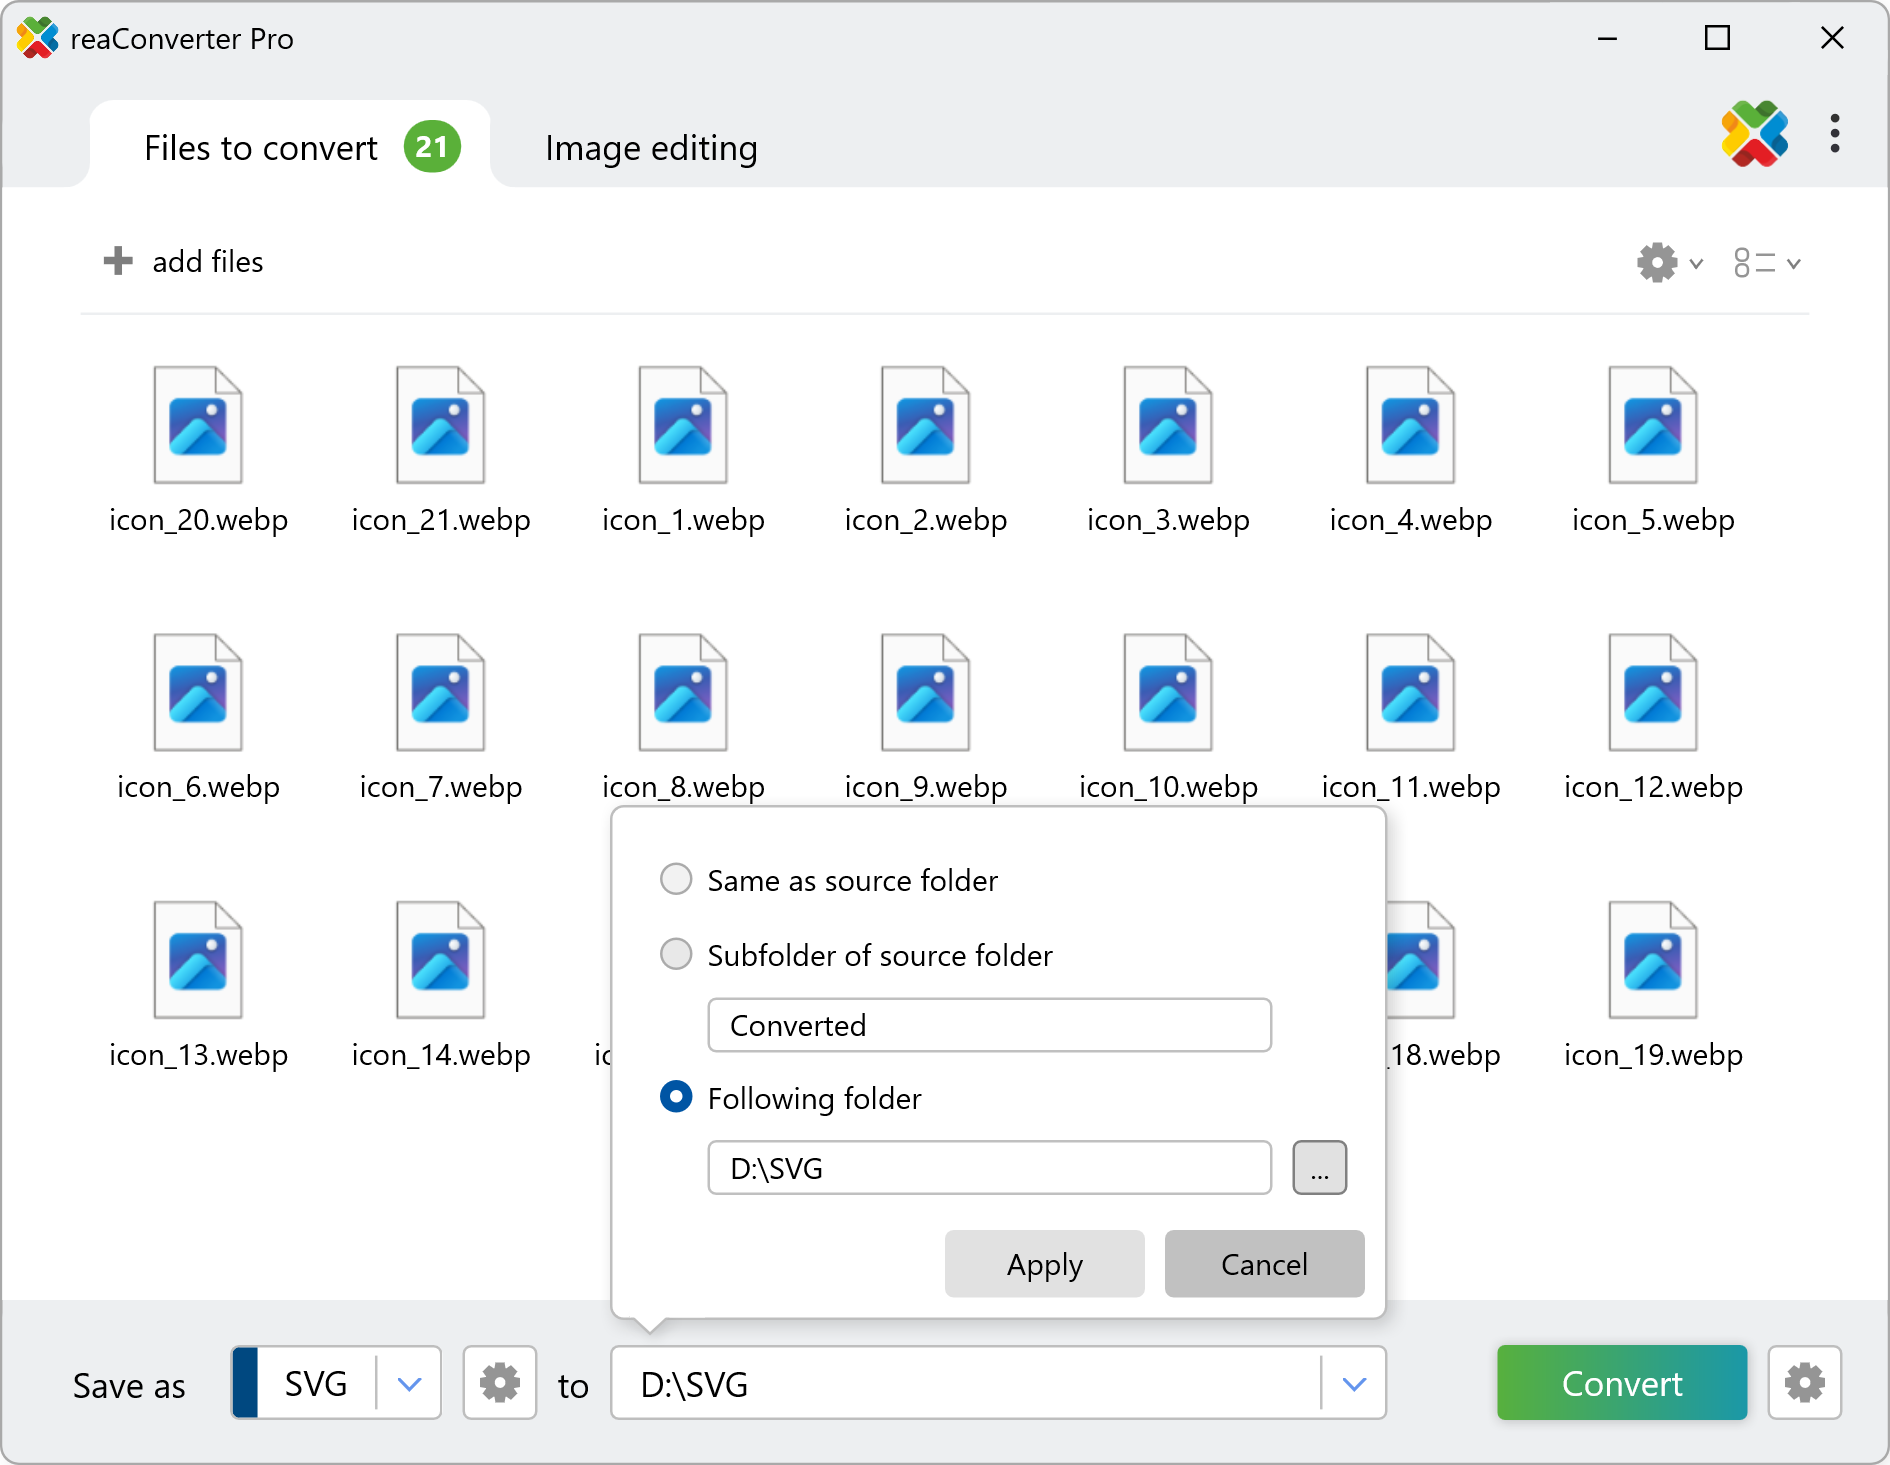Choose Subfolder of source folder option
Viewport: 1890px width, 1465px height.
click(676, 955)
